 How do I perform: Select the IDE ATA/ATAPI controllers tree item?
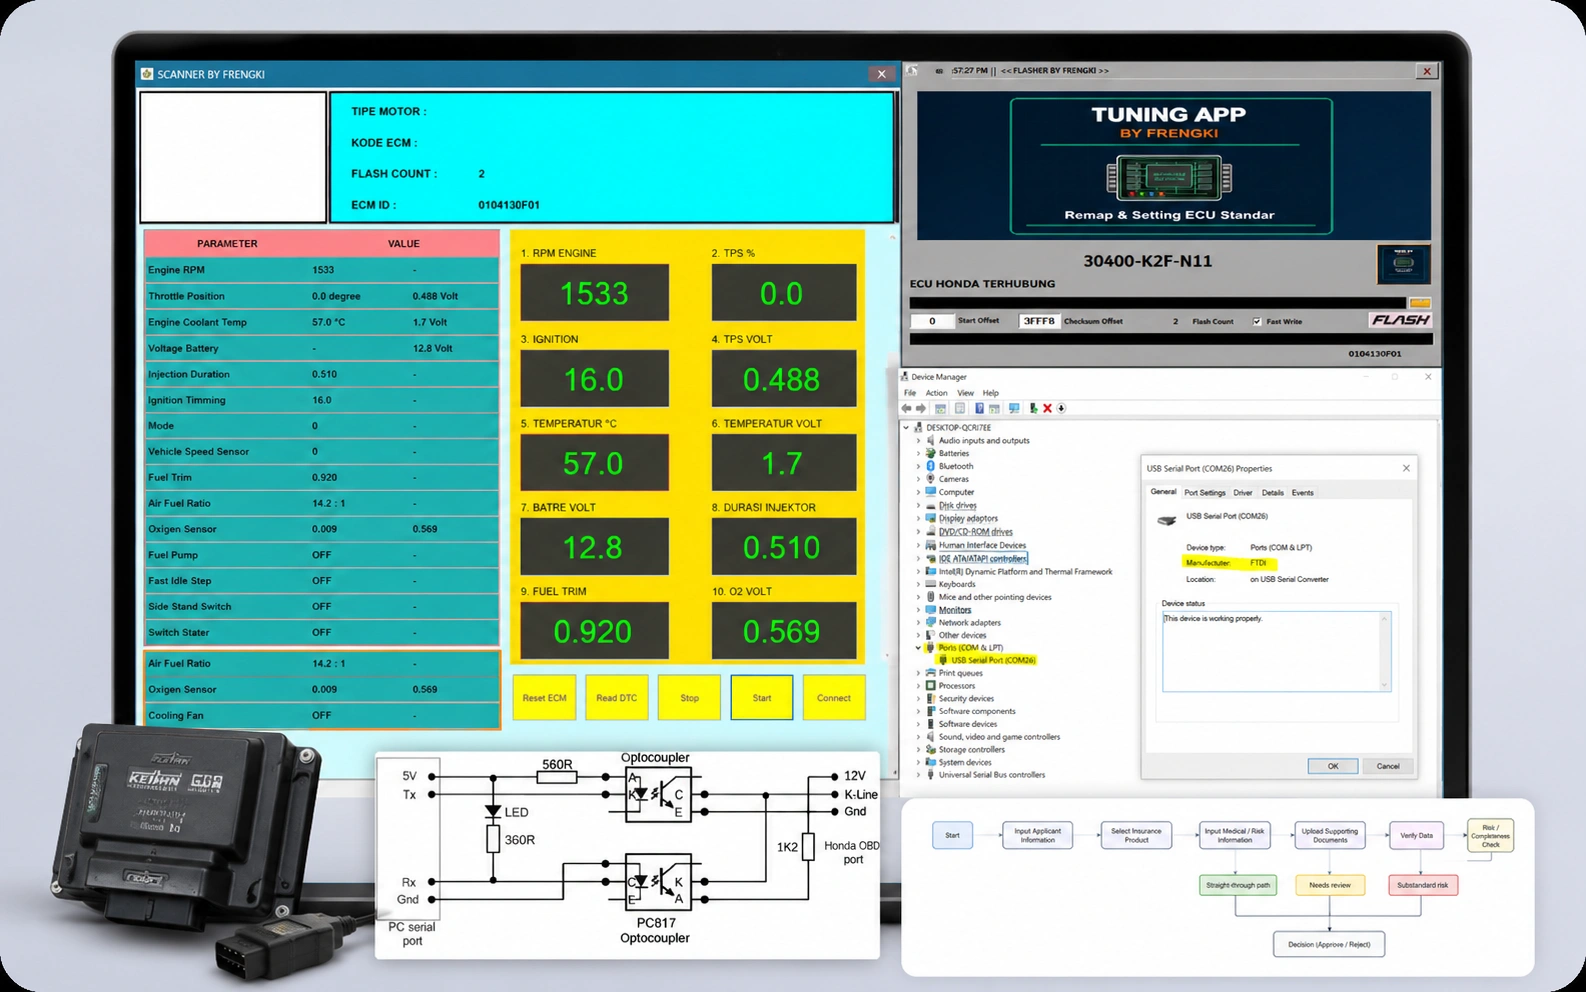[983, 558]
